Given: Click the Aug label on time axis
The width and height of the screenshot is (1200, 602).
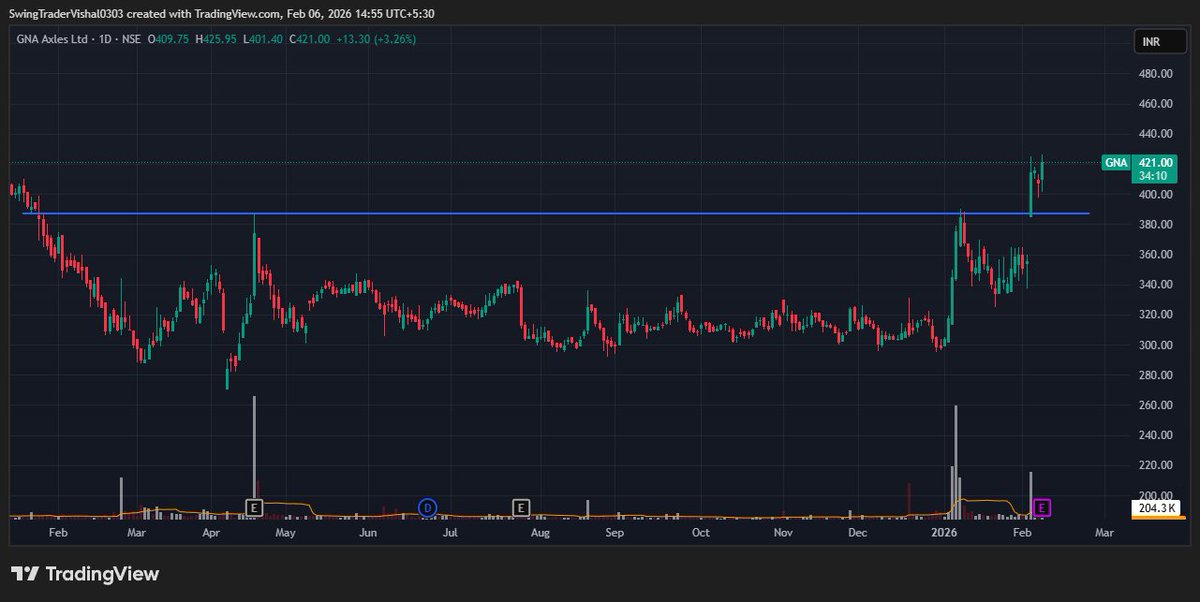Looking at the screenshot, I should pos(540,534).
